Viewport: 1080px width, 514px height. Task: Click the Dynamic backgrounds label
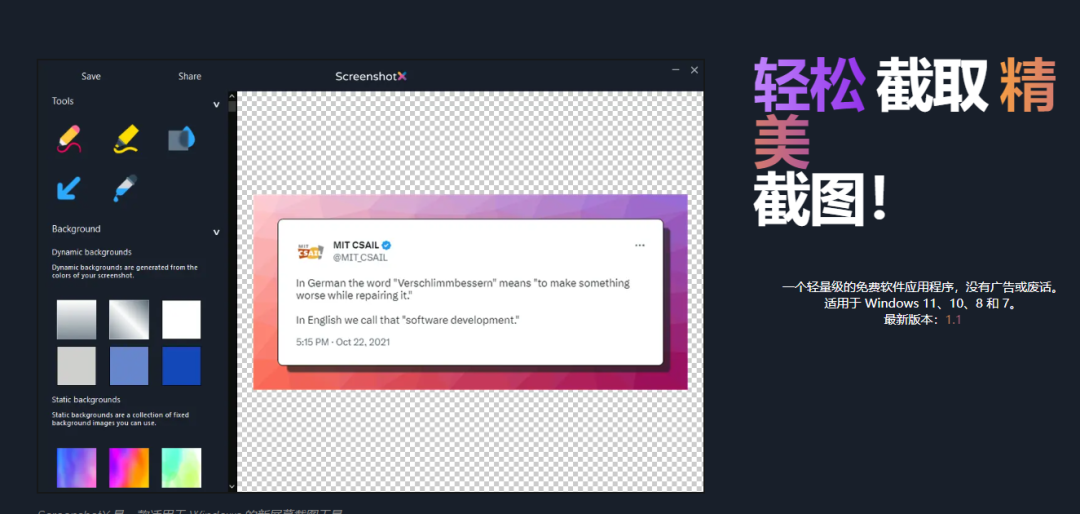(92, 252)
